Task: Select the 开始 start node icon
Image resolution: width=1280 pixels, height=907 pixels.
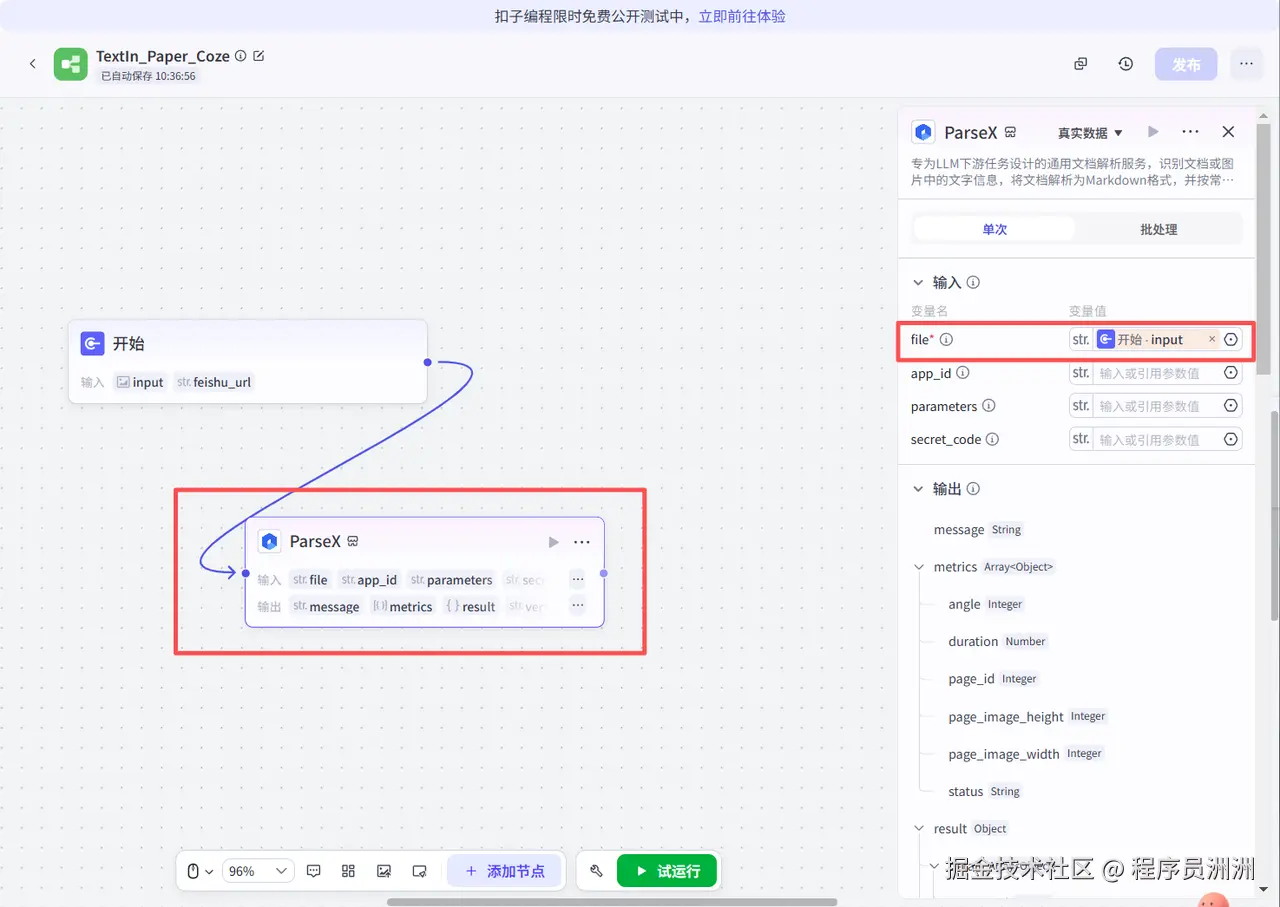Action: pyautogui.click(x=92, y=343)
